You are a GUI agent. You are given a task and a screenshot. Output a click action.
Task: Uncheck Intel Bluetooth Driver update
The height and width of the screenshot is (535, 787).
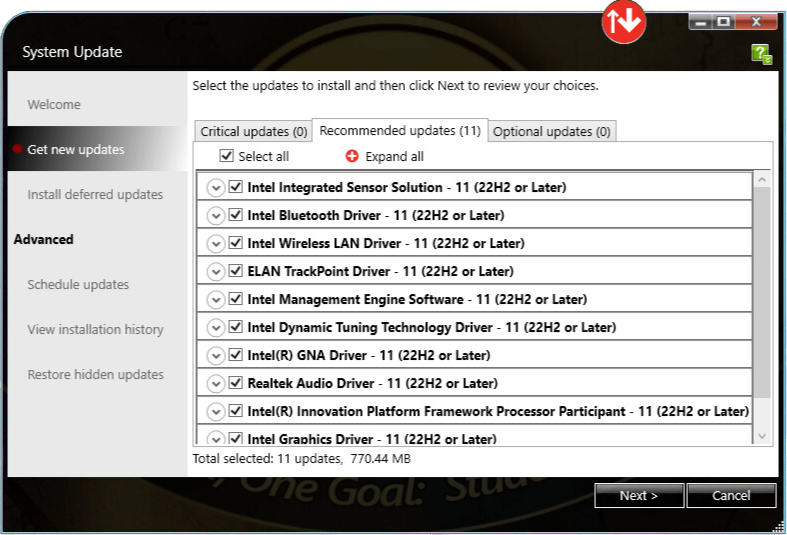(235, 215)
